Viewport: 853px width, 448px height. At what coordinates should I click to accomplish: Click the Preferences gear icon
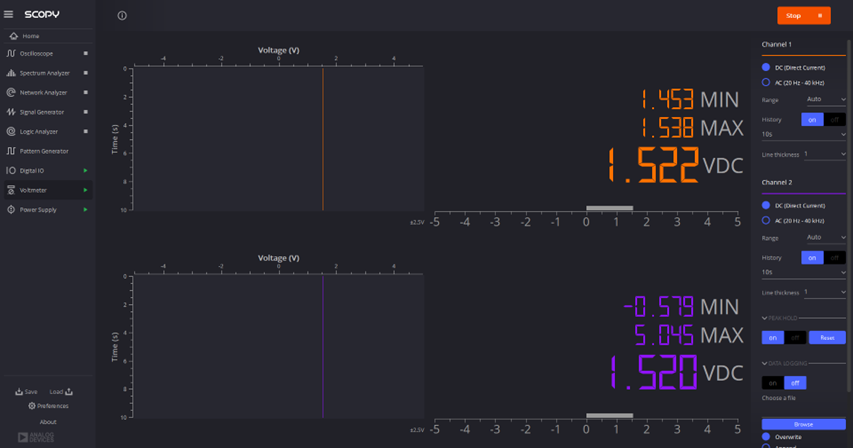(32, 406)
